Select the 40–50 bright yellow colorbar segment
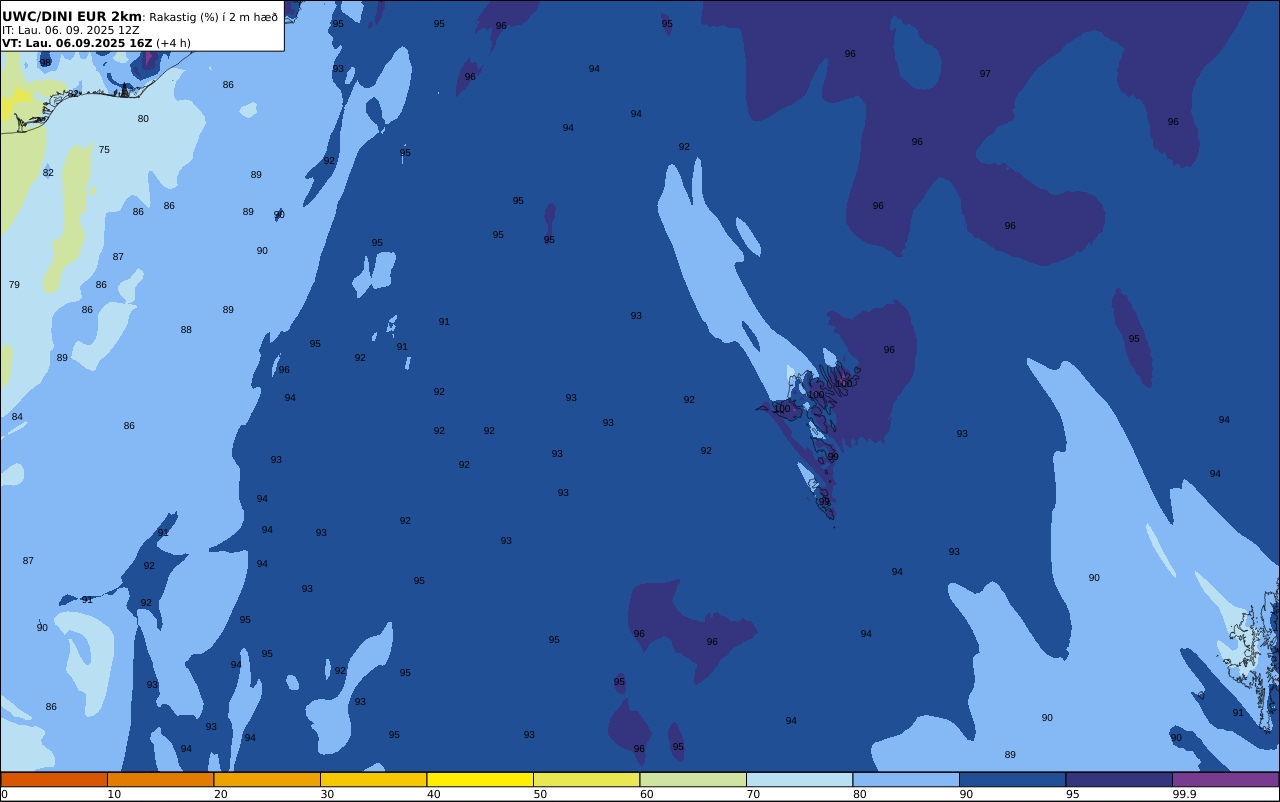The height and width of the screenshot is (802, 1280). tap(480, 779)
